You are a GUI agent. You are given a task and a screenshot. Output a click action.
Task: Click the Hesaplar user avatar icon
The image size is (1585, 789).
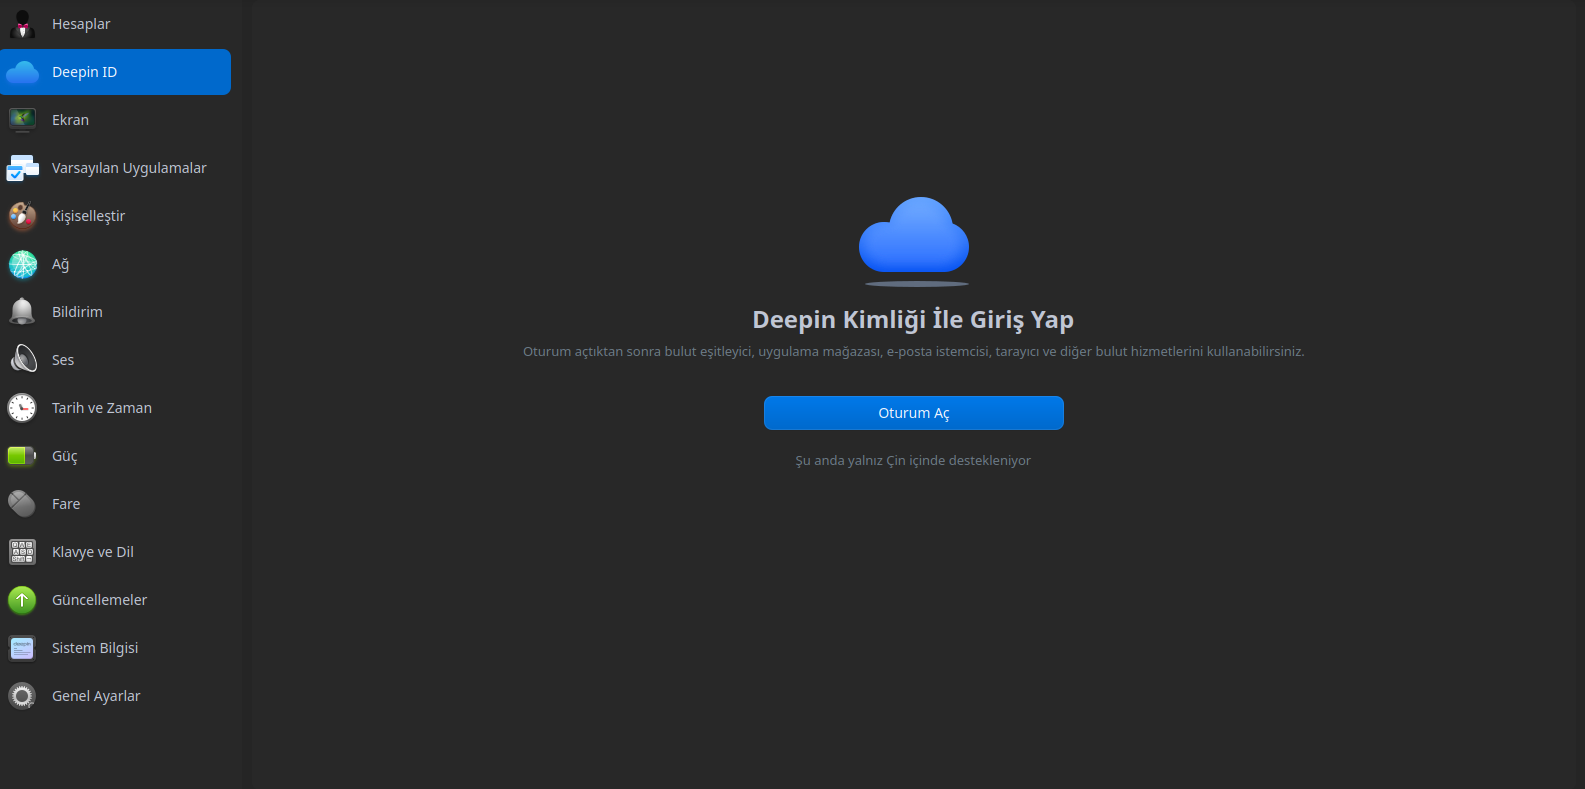coord(22,24)
